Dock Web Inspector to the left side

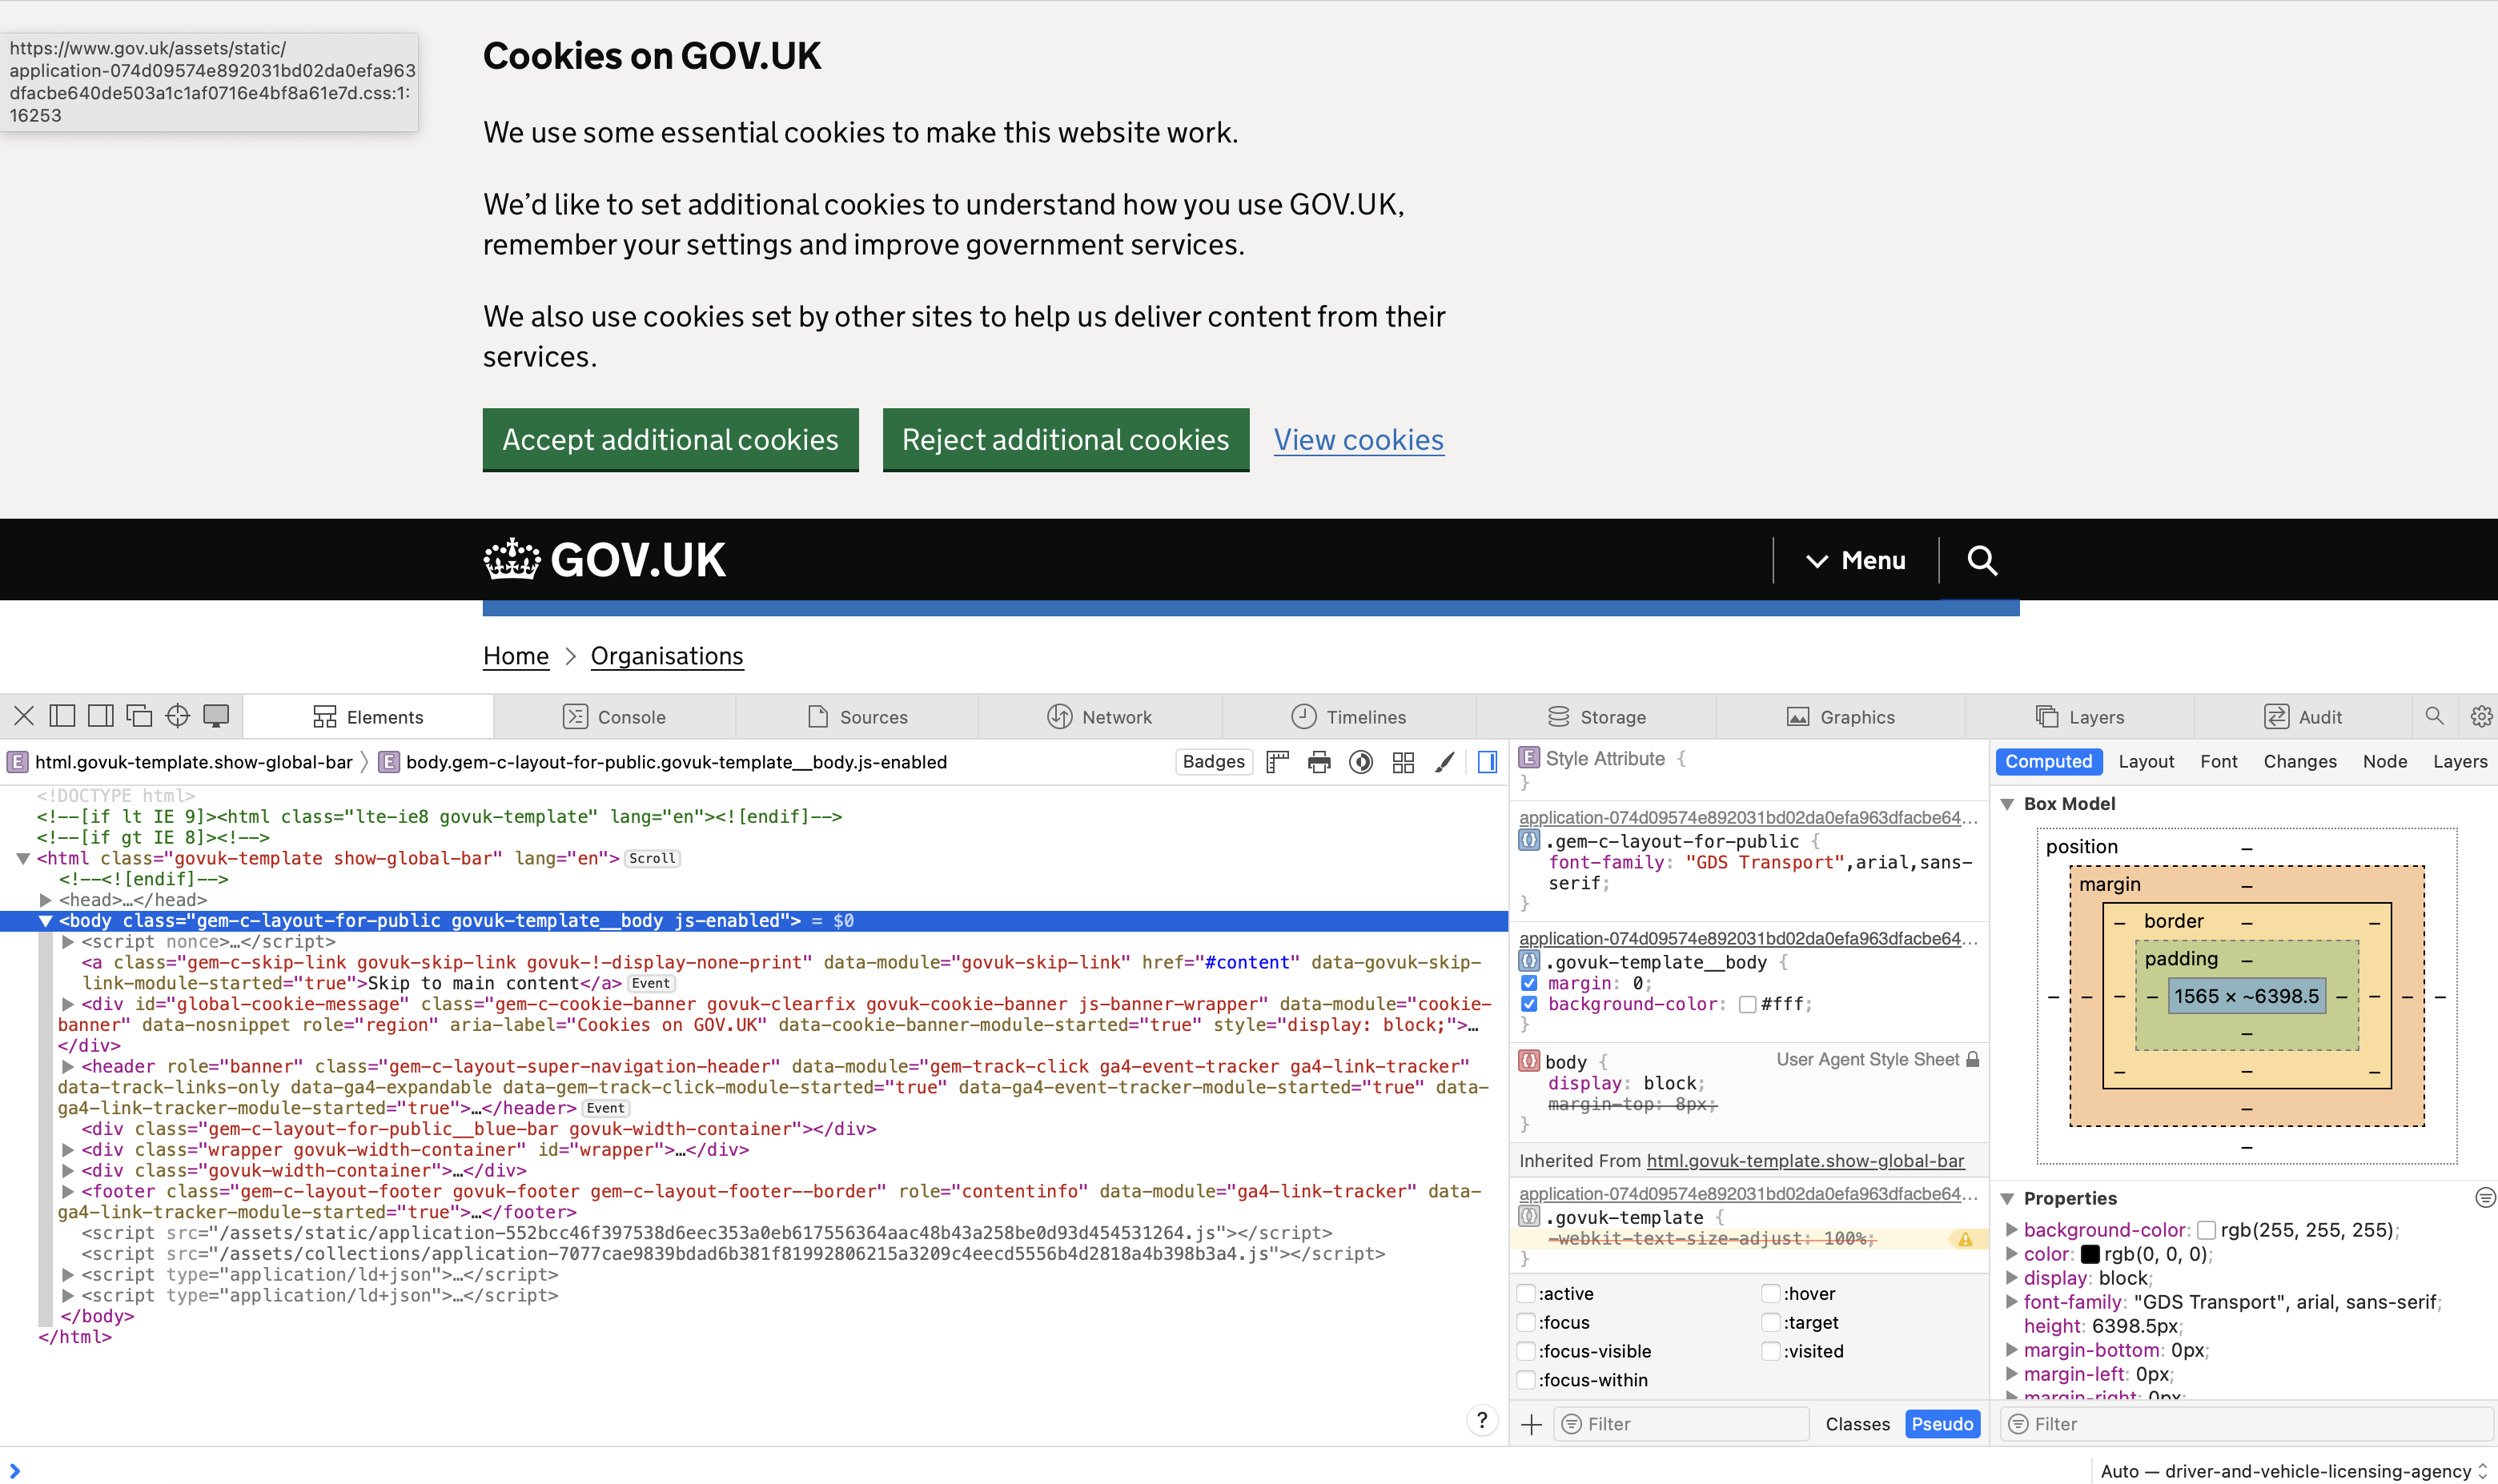point(62,716)
